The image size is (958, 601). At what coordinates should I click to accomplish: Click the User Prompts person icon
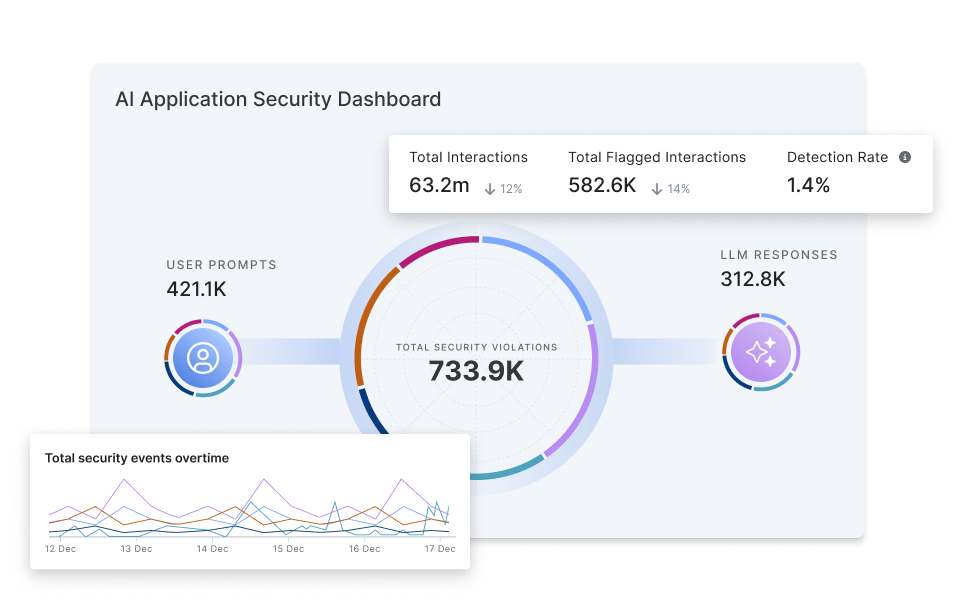pyautogui.click(x=203, y=358)
